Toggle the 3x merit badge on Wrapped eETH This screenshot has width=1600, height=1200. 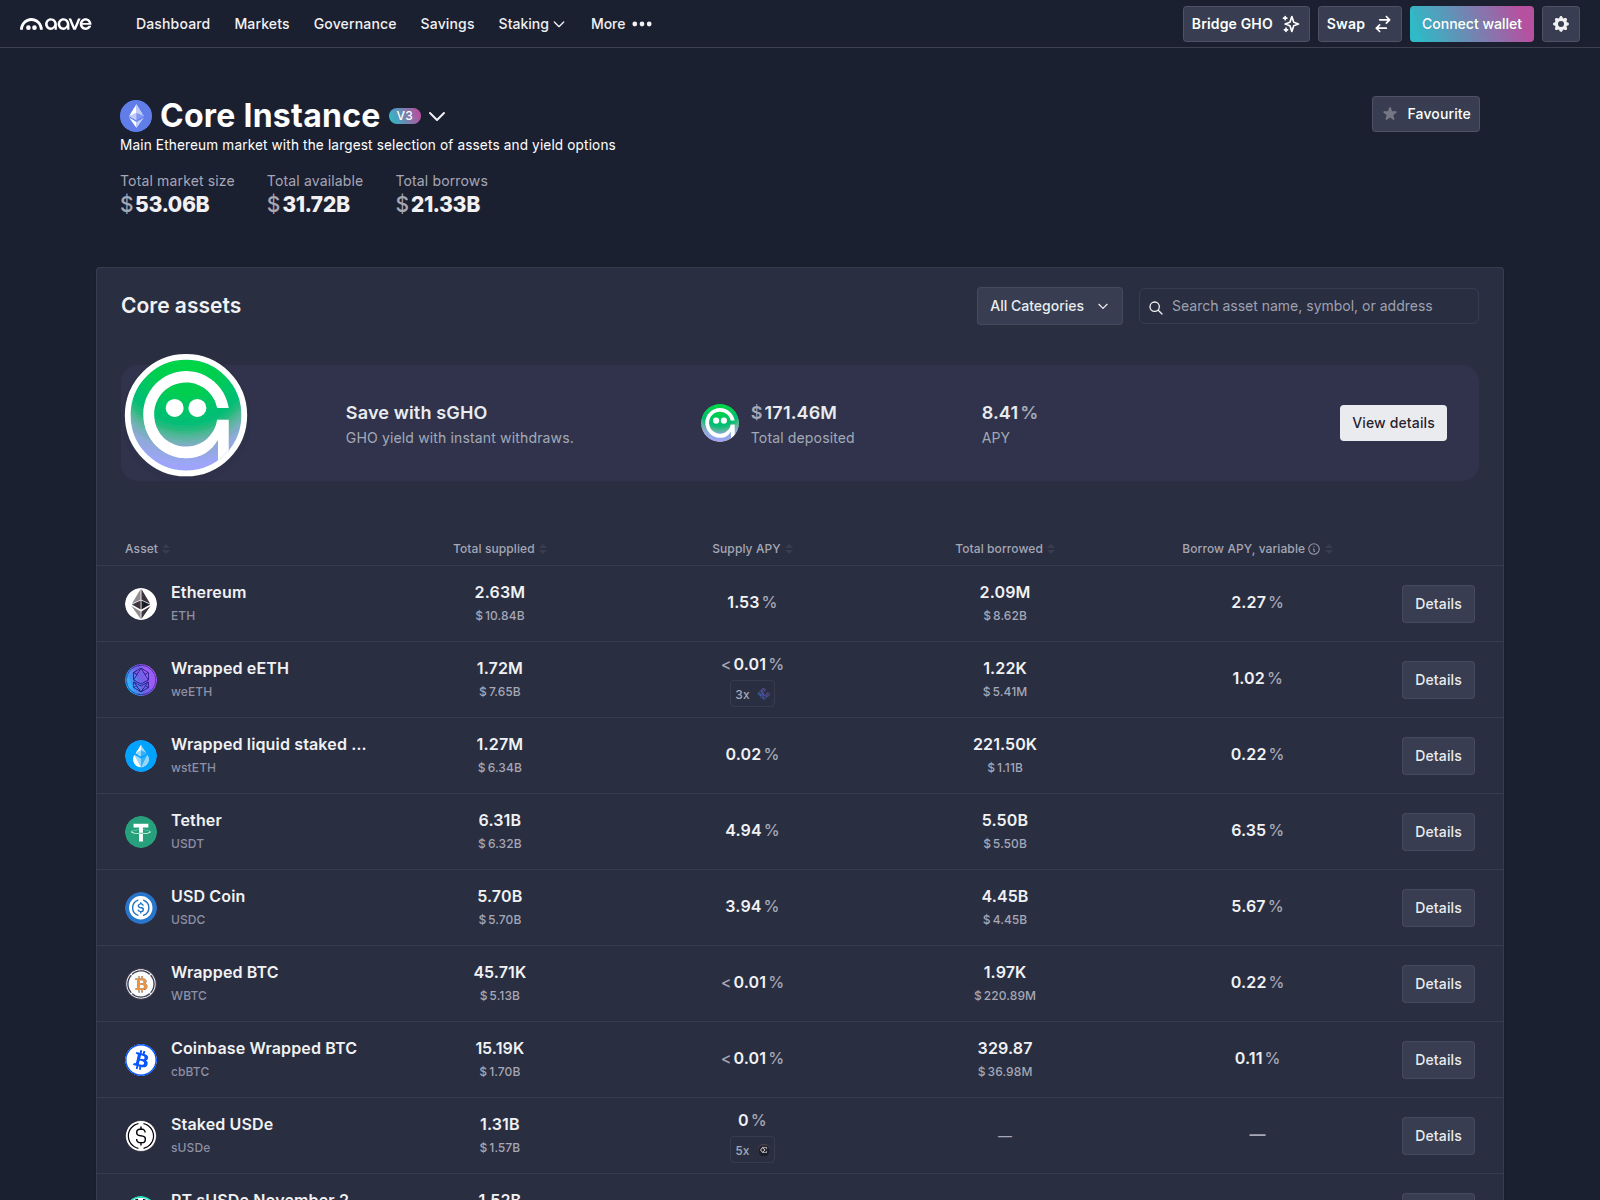point(752,693)
